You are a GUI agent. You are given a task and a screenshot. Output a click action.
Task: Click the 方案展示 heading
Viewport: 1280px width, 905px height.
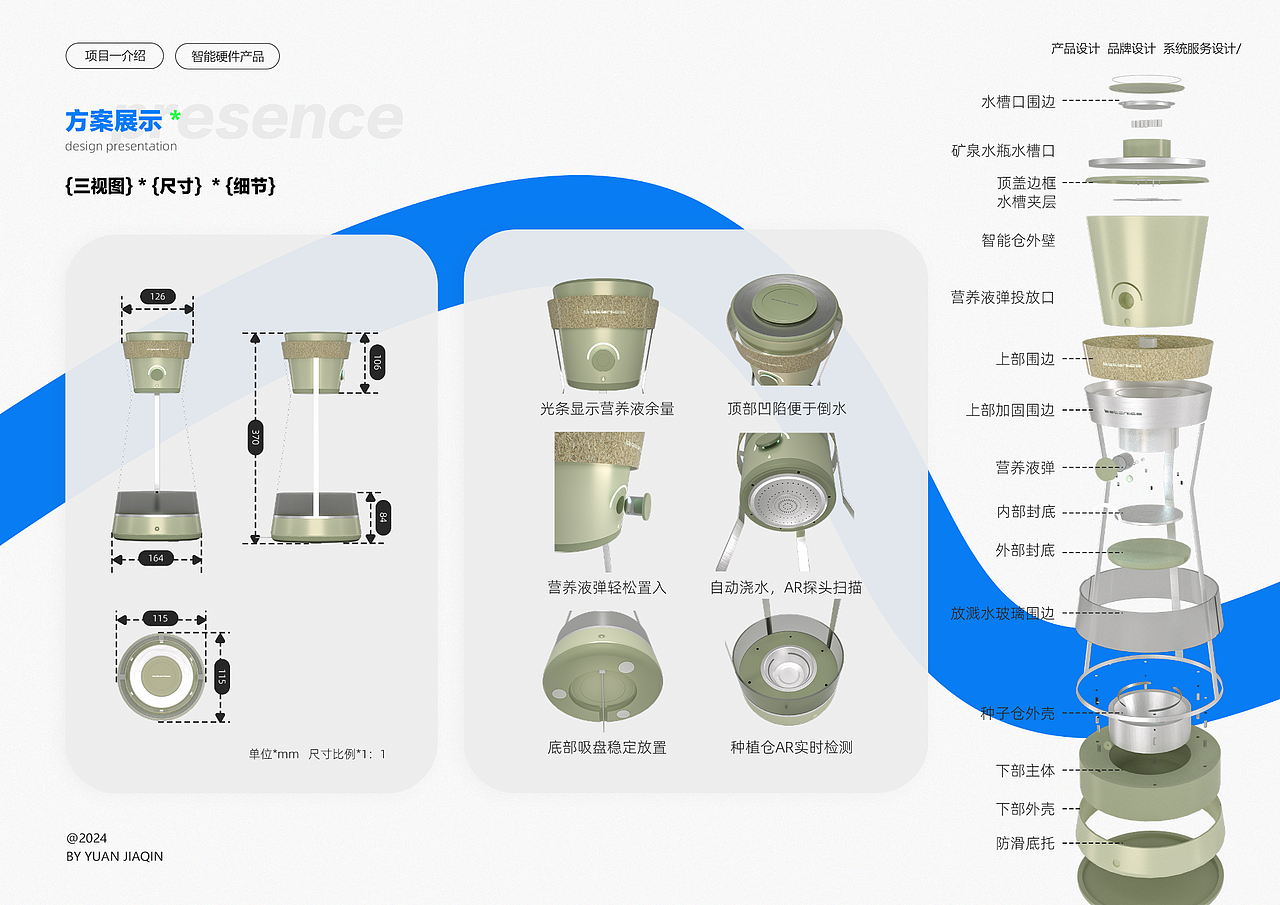(114, 121)
